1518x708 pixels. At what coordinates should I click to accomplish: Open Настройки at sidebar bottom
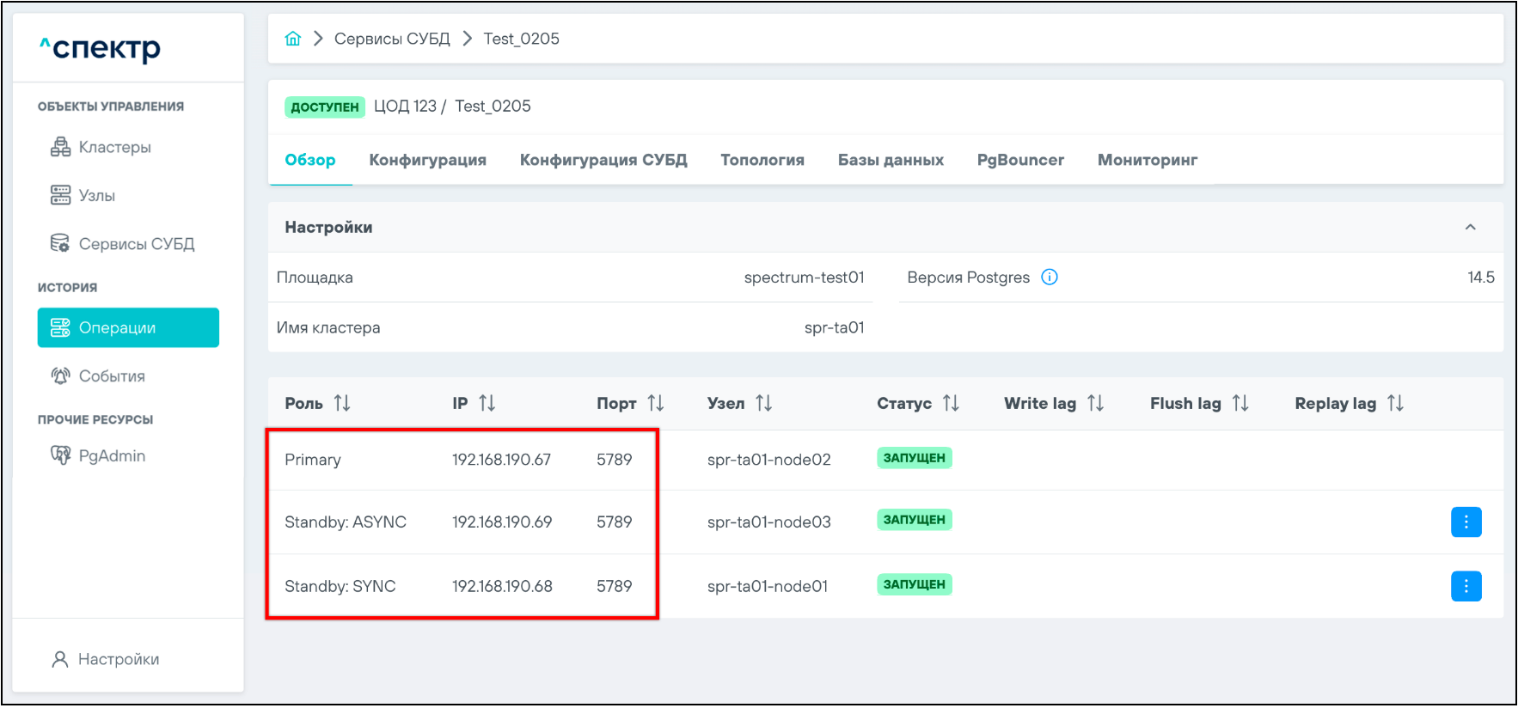coord(118,659)
